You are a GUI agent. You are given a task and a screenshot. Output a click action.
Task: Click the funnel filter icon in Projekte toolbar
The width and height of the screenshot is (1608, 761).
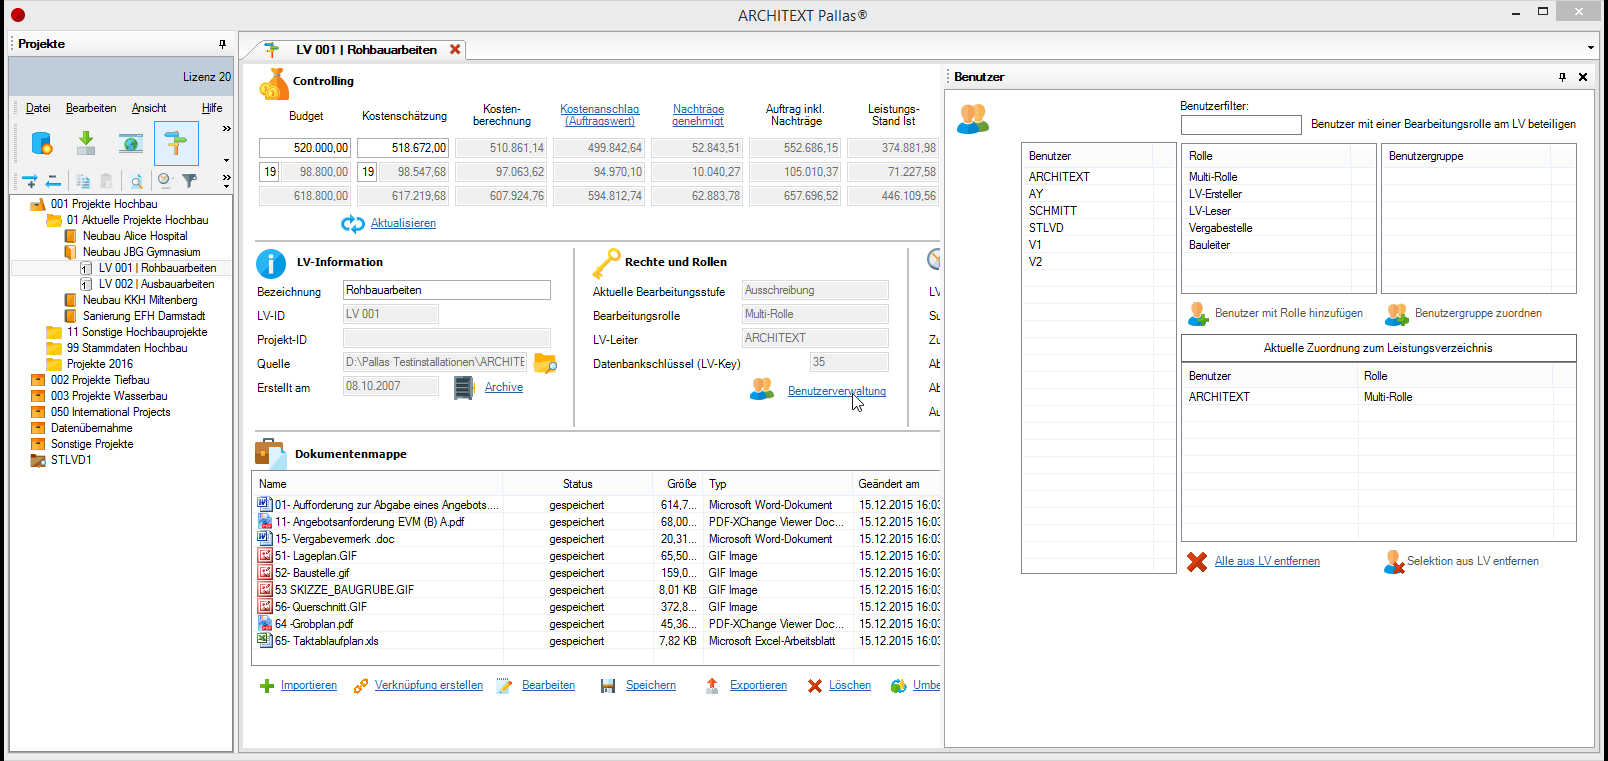189,181
